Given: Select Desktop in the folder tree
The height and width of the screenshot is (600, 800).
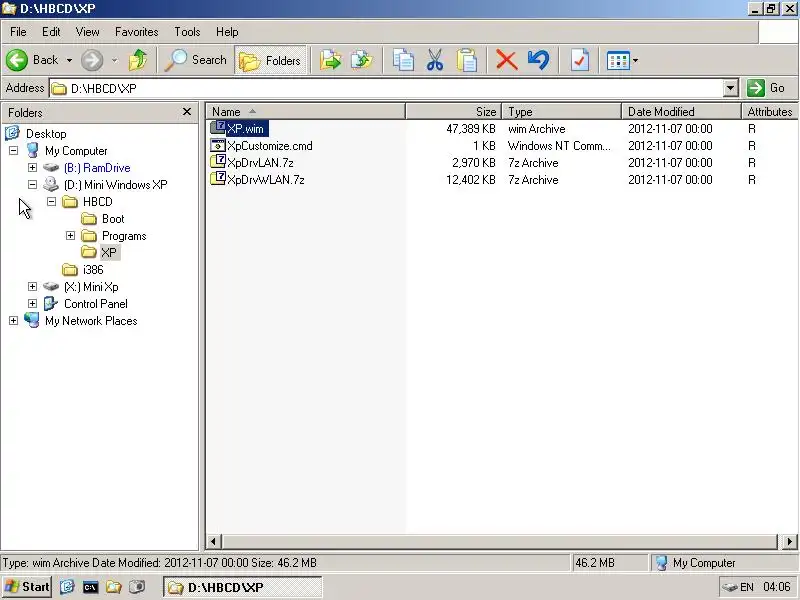Looking at the screenshot, I should pyautogui.click(x=46, y=134).
